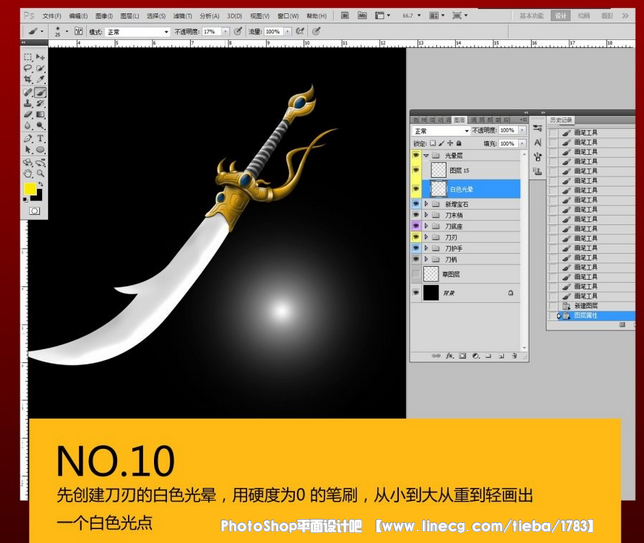Select the Crop tool
Viewport: 644px width, 543px height.
pos(28,79)
